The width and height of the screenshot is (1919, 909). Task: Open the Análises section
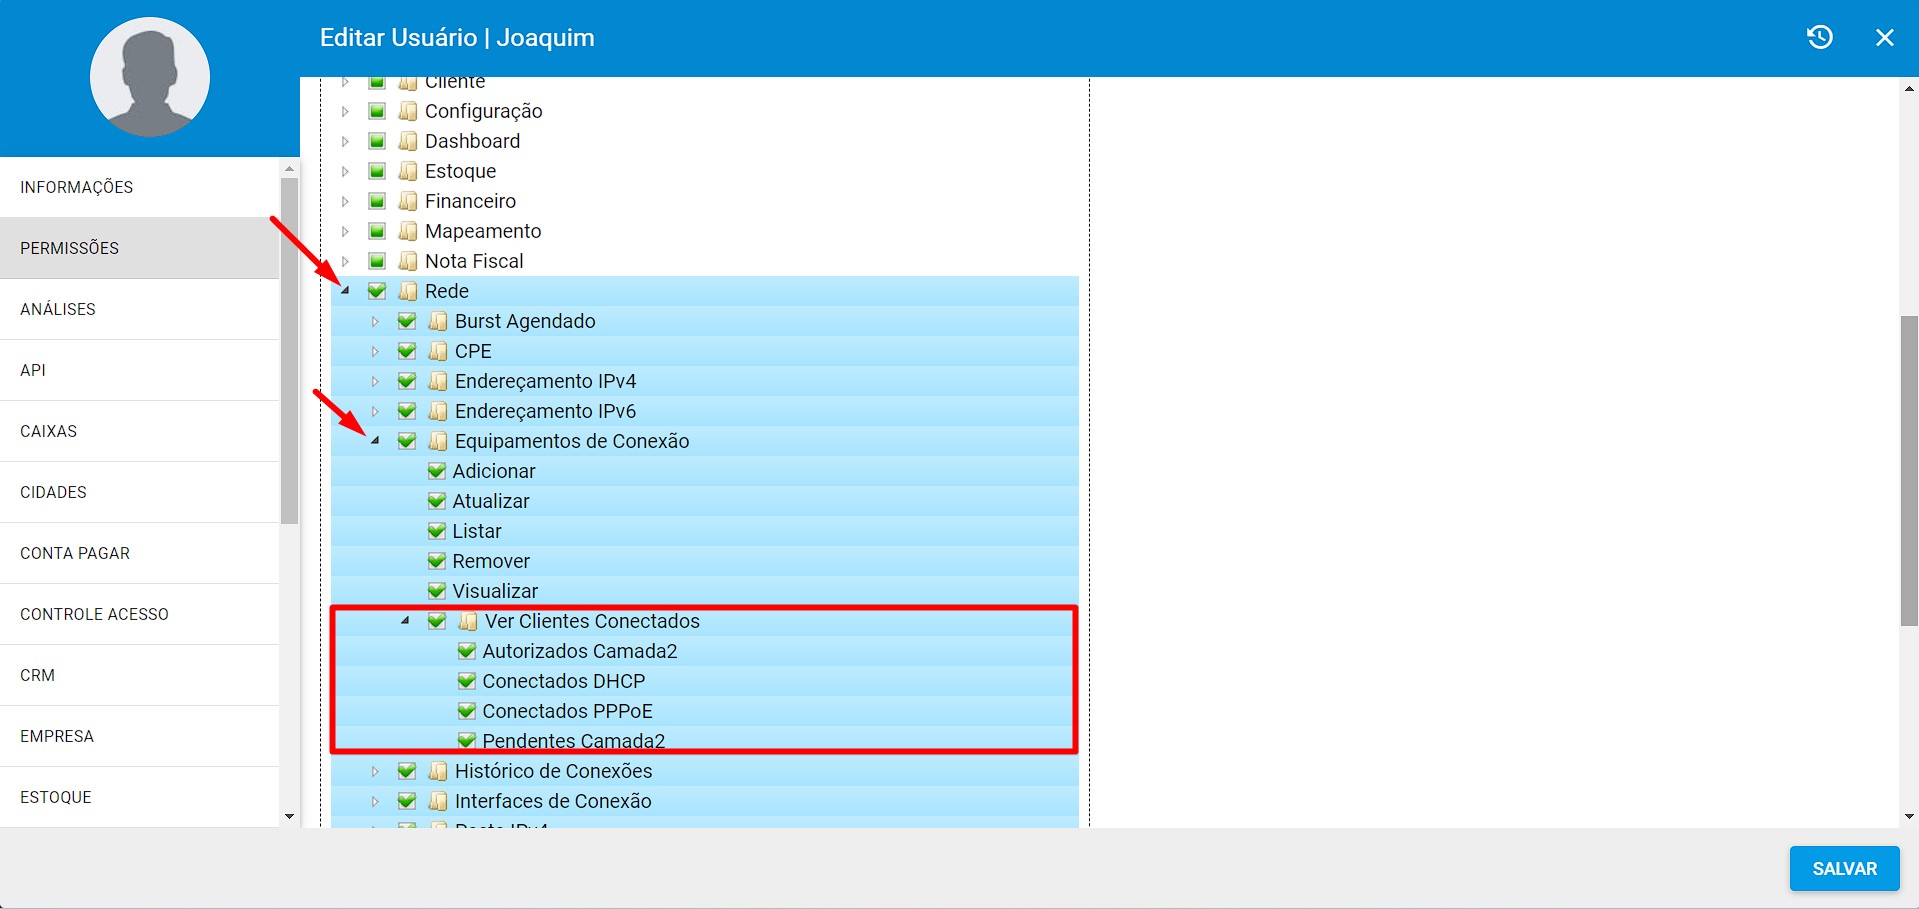pyautogui.click(x=140, y=309)
